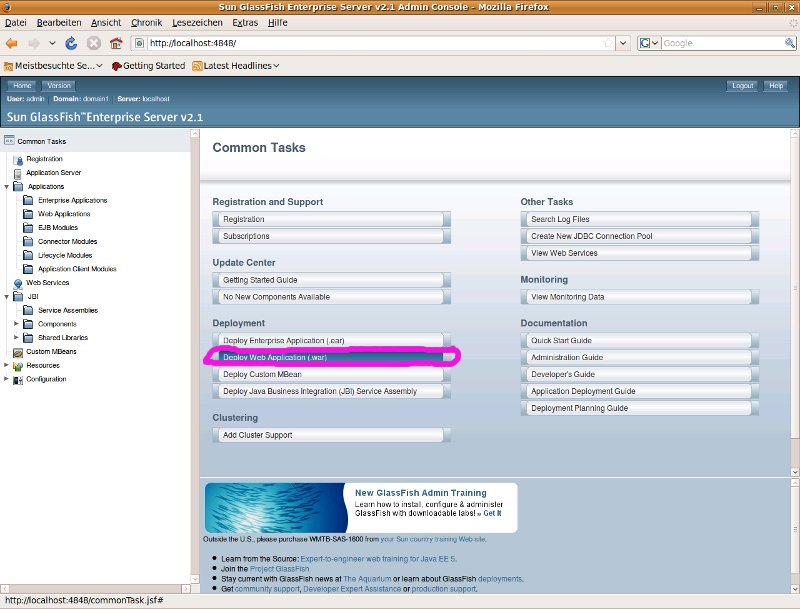Click the Custom MBeans folder icon
The width and height of the screenshot is (800, 609).
(x=18, y=352)
